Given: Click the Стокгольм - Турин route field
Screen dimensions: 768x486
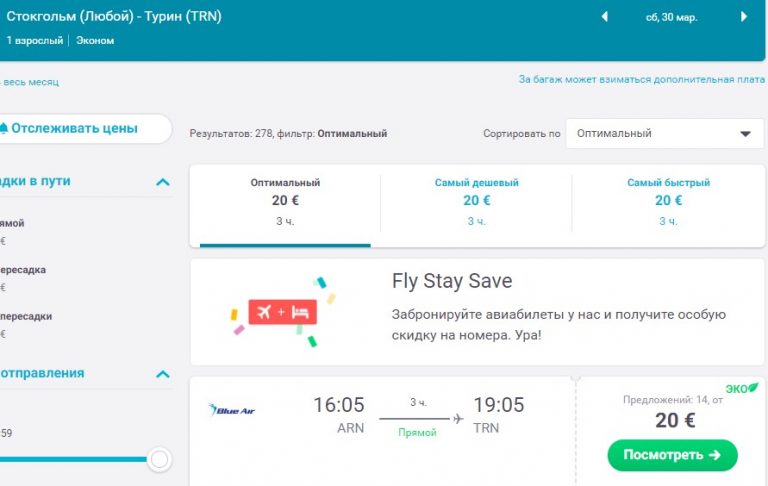Looking at the screenshot, I should point(115,17).
